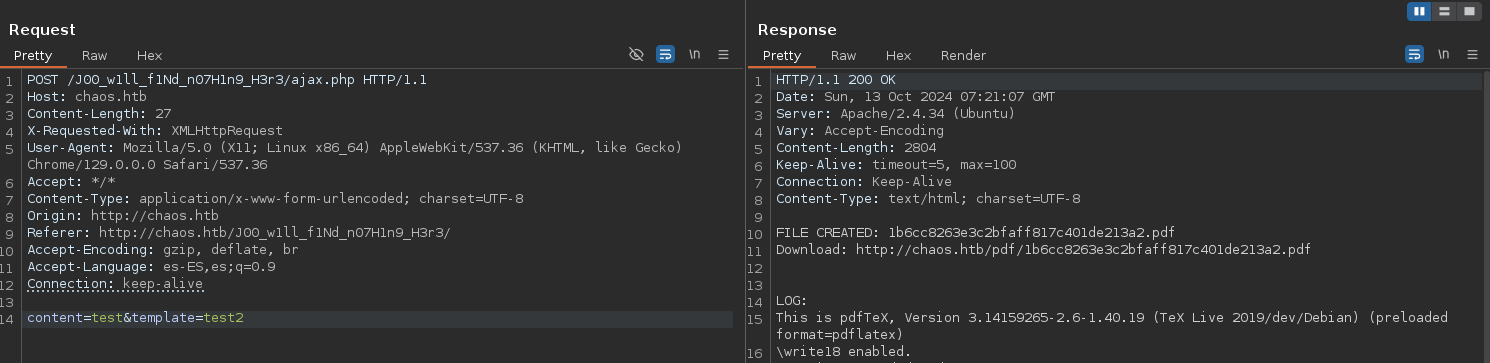This screenshot has width=1490, height=363.
Task: Select horizontal split layout icon
Action: [1444, 11]
